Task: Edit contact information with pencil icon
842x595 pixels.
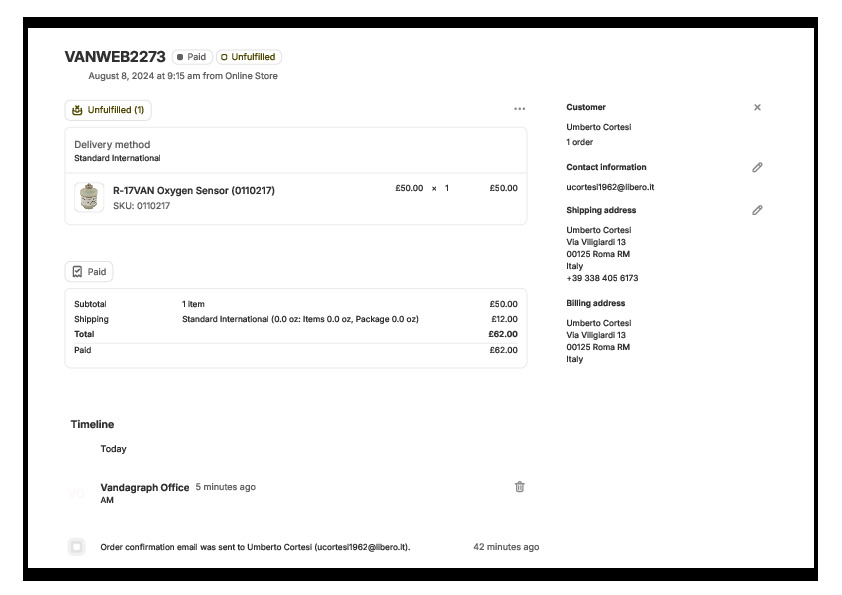Action: pos(757,168)
